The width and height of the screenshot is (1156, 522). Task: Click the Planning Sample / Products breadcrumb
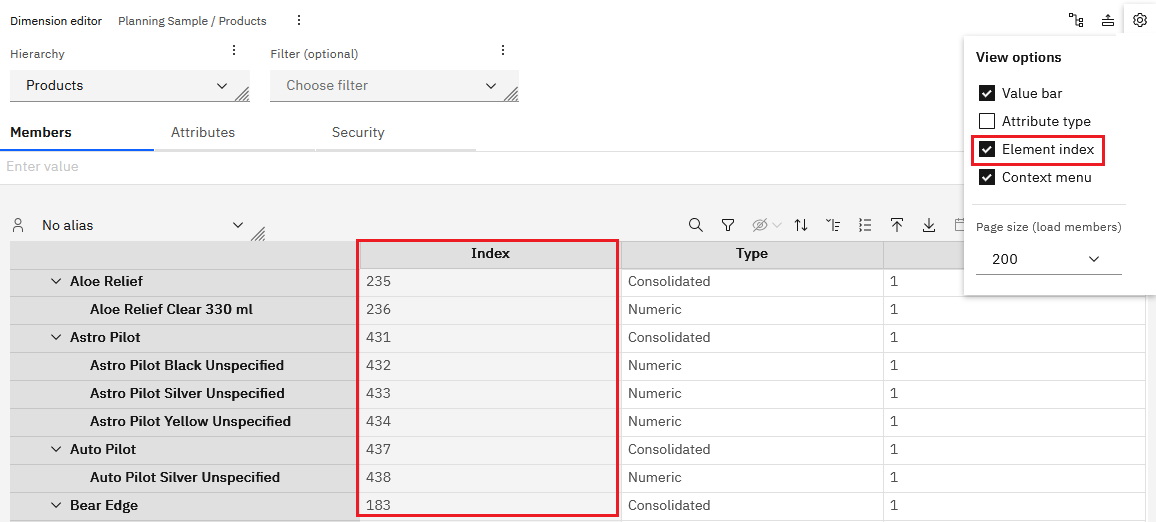192,21
